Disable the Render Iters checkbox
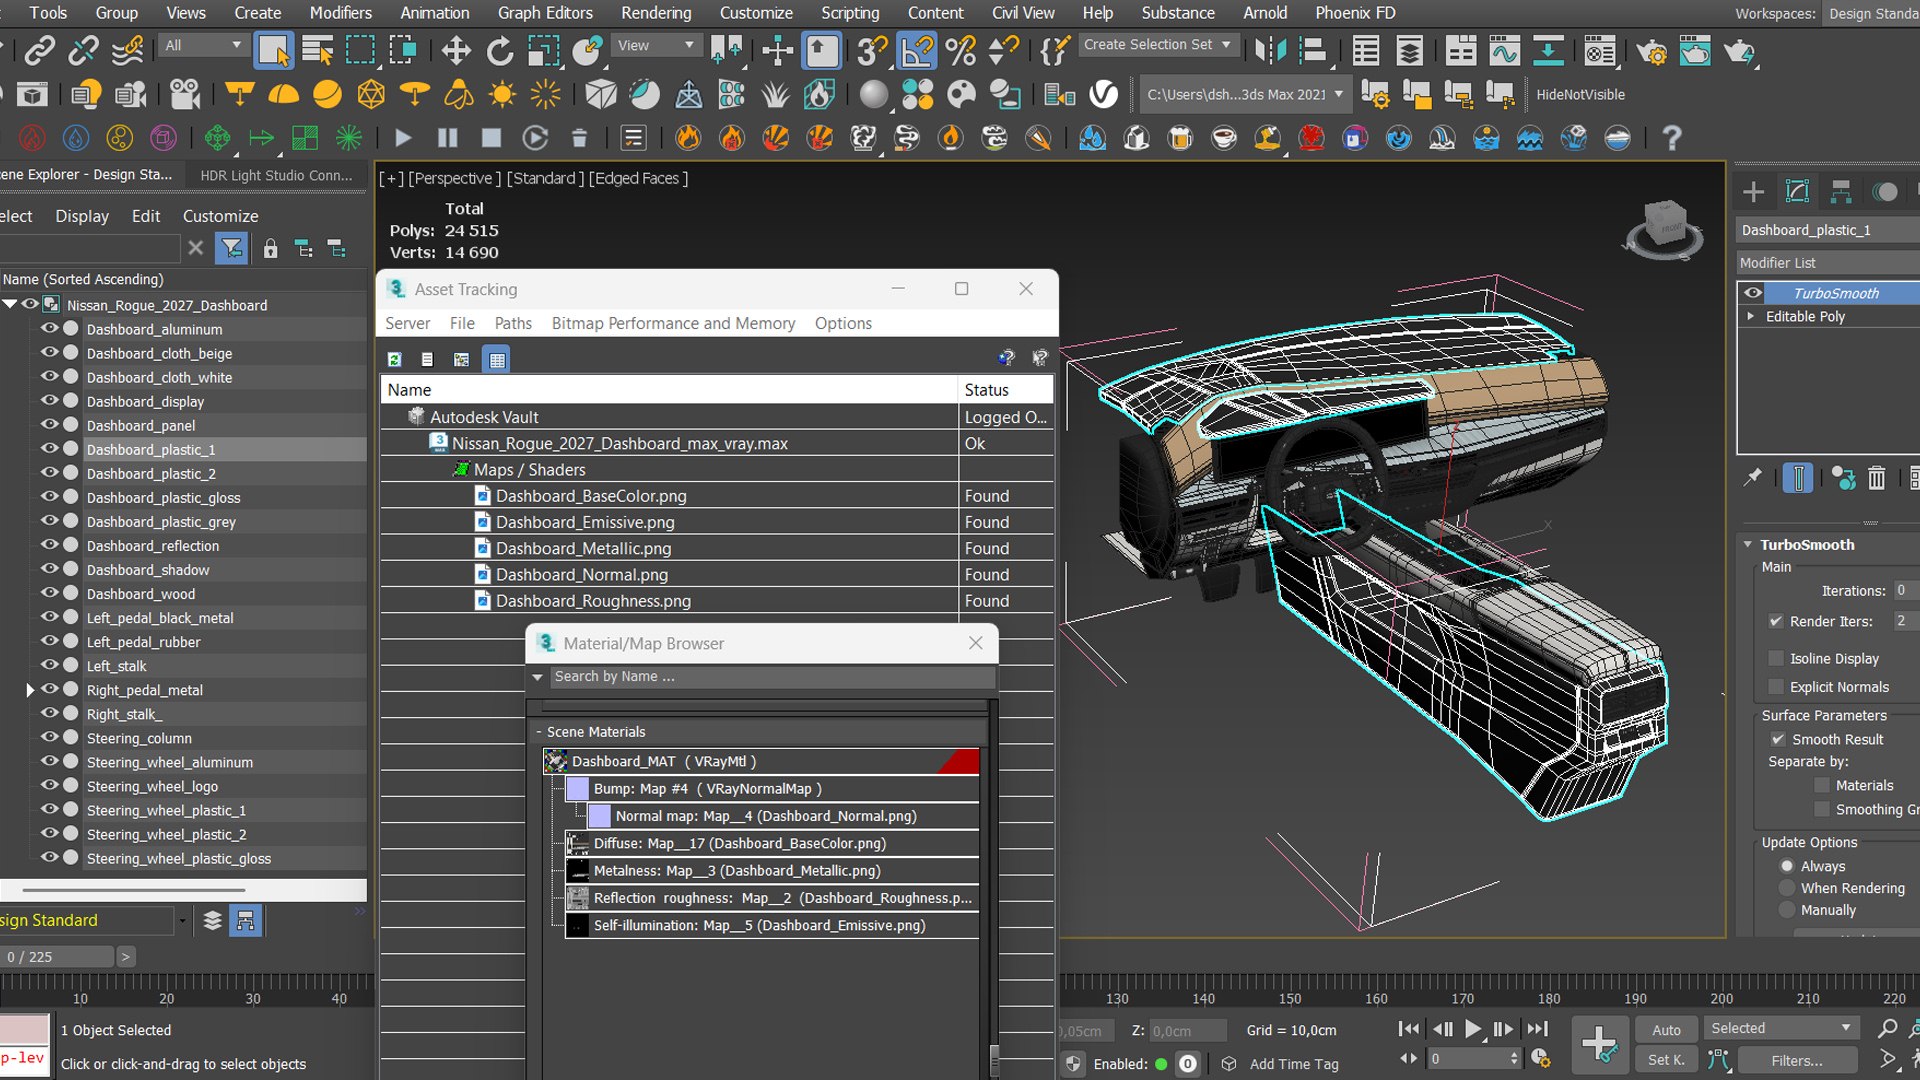Screen dimensions: 1920x1080 click(x=1776, y=621)
